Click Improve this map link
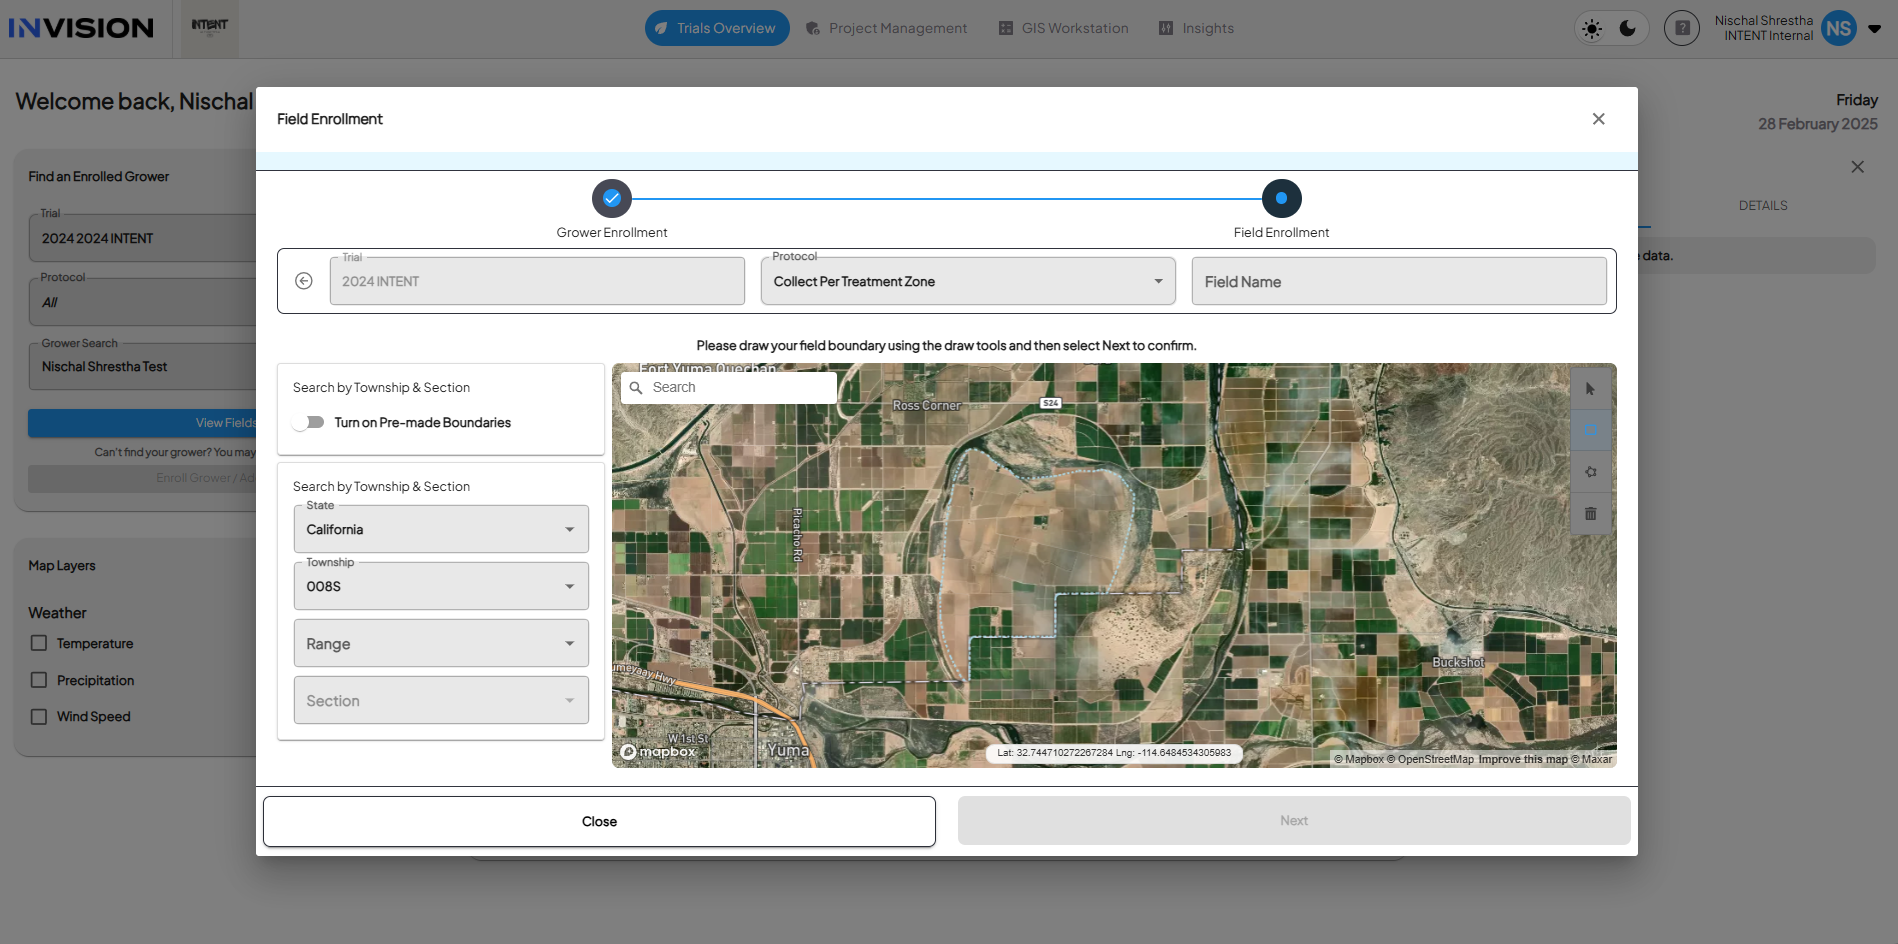 pos(1523,759)
